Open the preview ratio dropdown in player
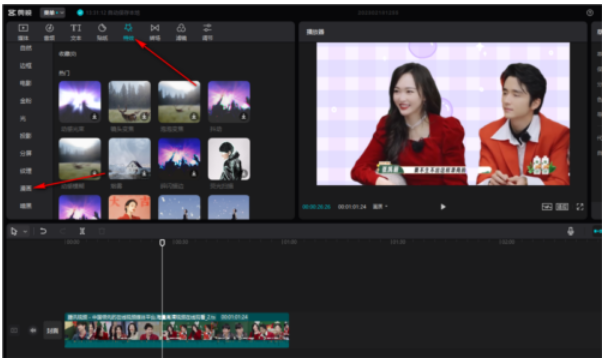This screenshot has height=360, width=608. tap(380, 207)
